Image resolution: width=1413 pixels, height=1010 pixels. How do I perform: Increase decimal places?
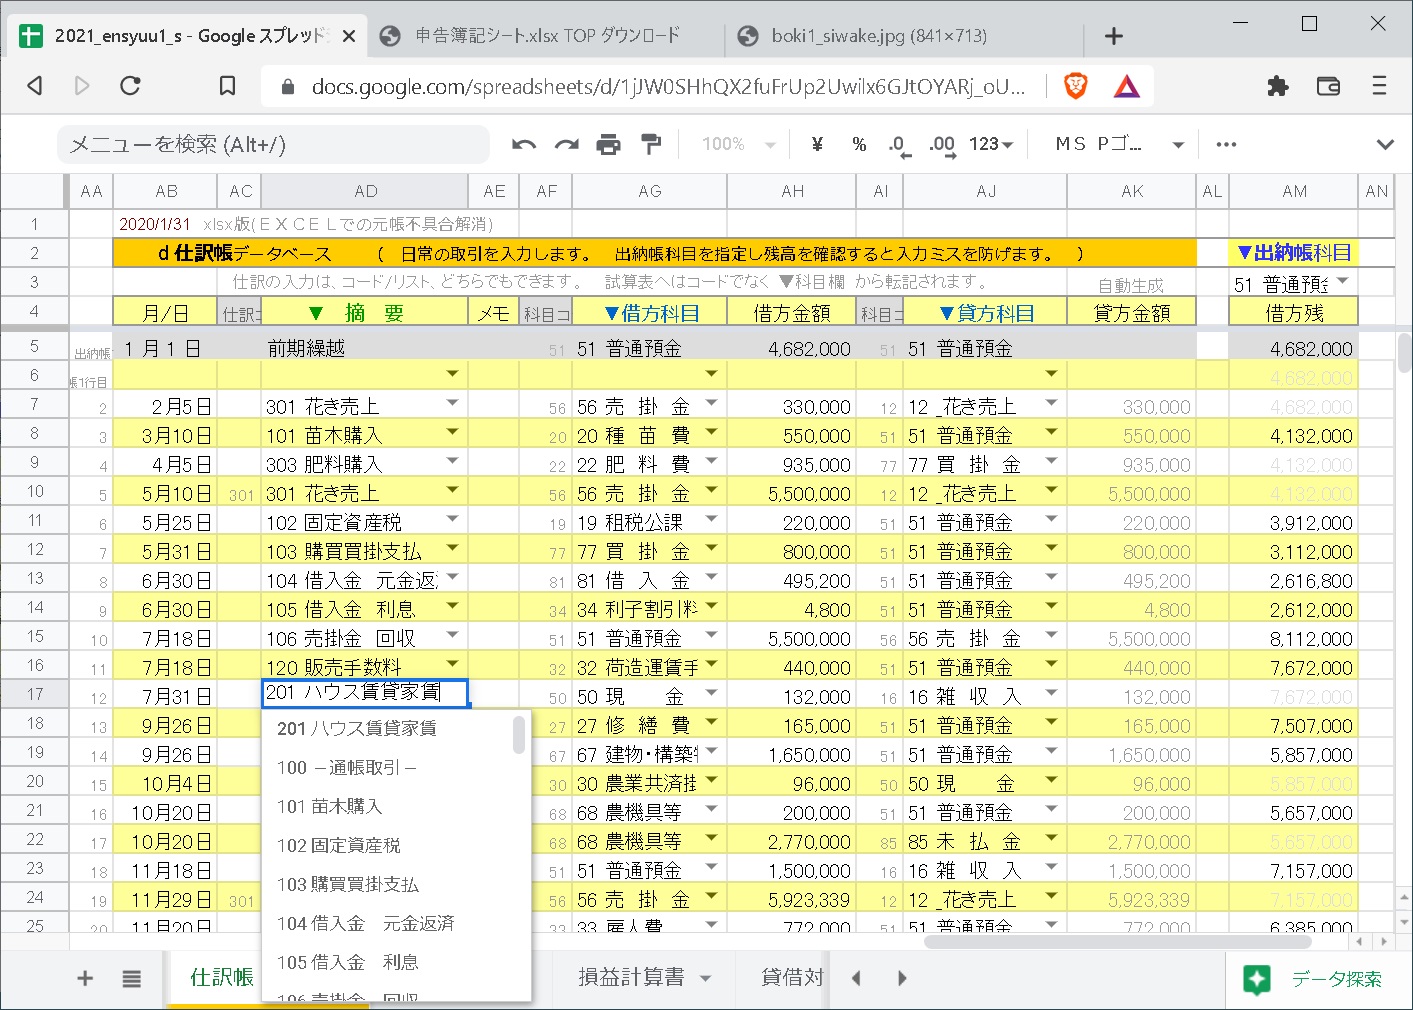942,145
